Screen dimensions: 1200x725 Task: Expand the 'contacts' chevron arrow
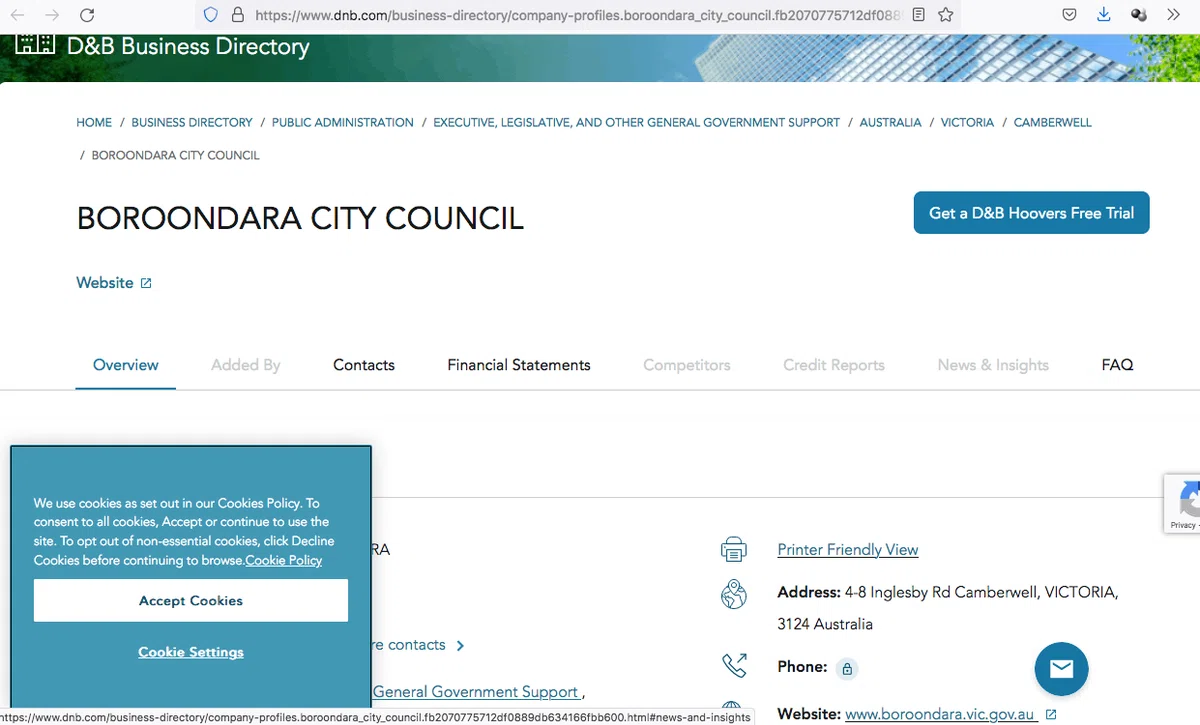tap(460, 646)
